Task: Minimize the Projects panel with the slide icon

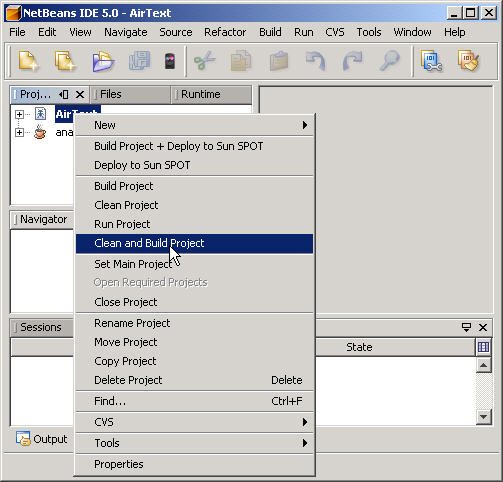Action: point(64,95)
